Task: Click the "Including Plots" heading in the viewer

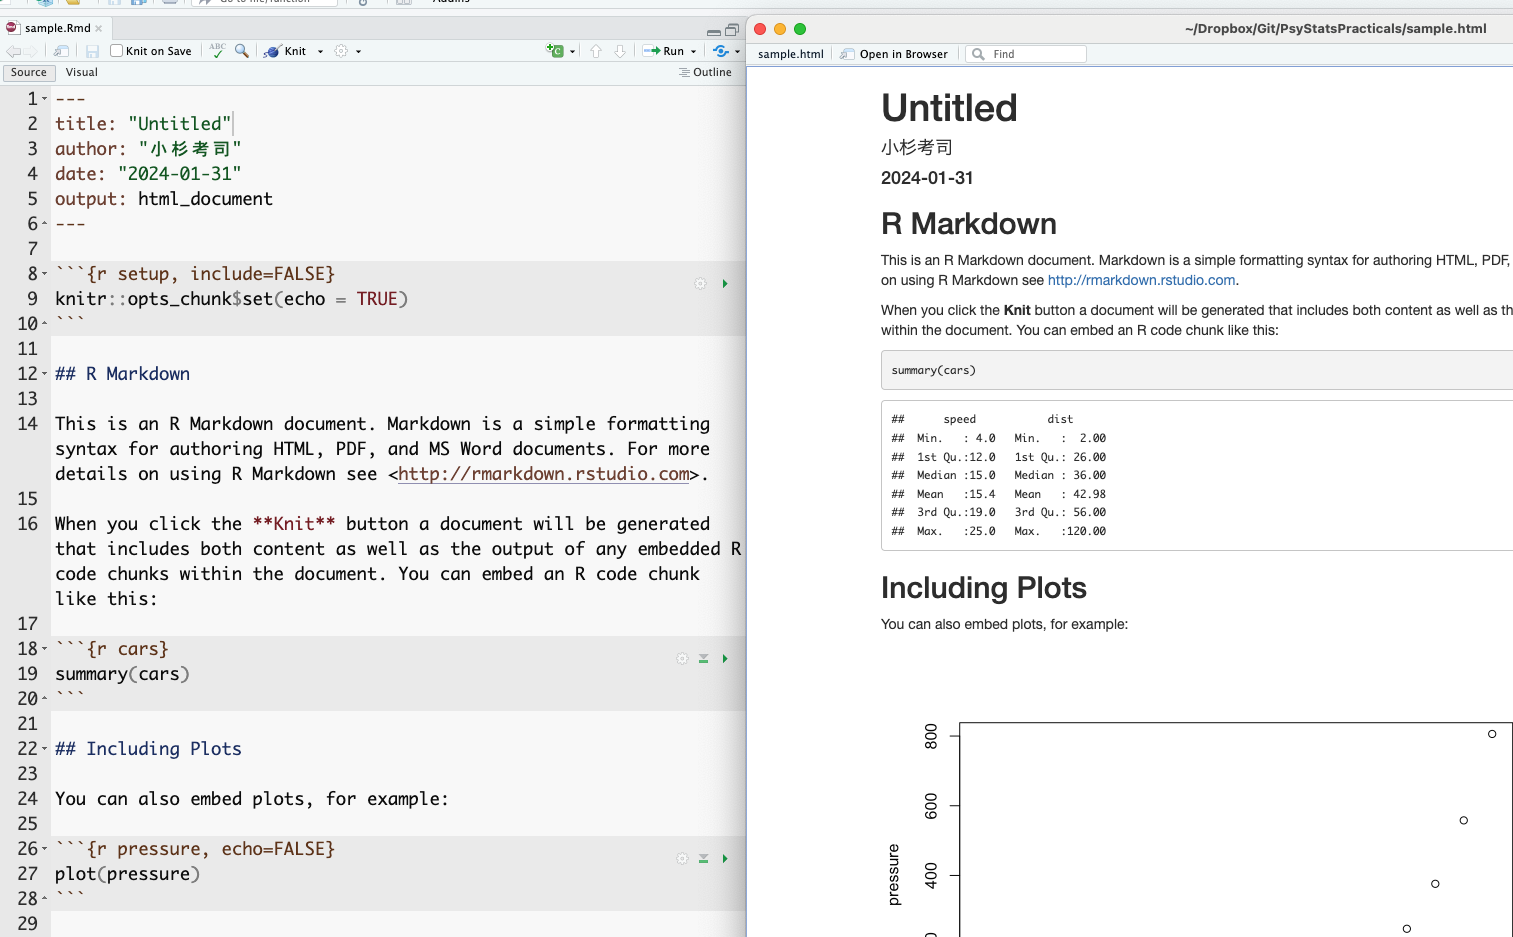Action: [983, 588]
